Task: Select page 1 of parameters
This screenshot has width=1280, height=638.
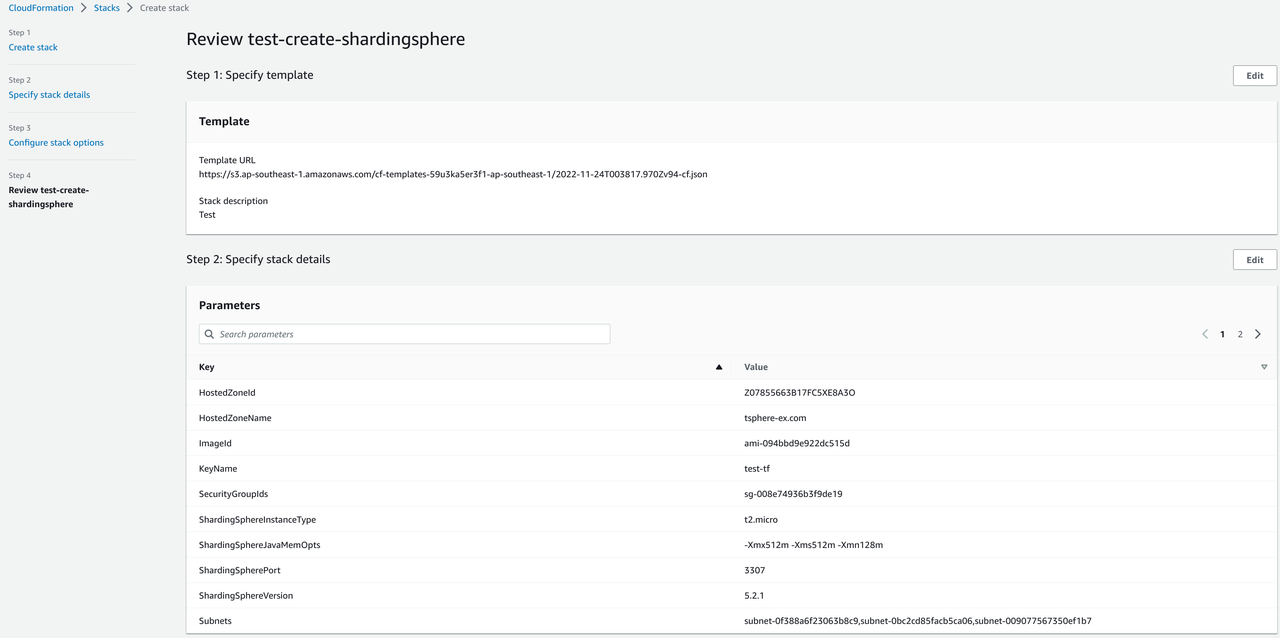Action: tap(1222, 334)
